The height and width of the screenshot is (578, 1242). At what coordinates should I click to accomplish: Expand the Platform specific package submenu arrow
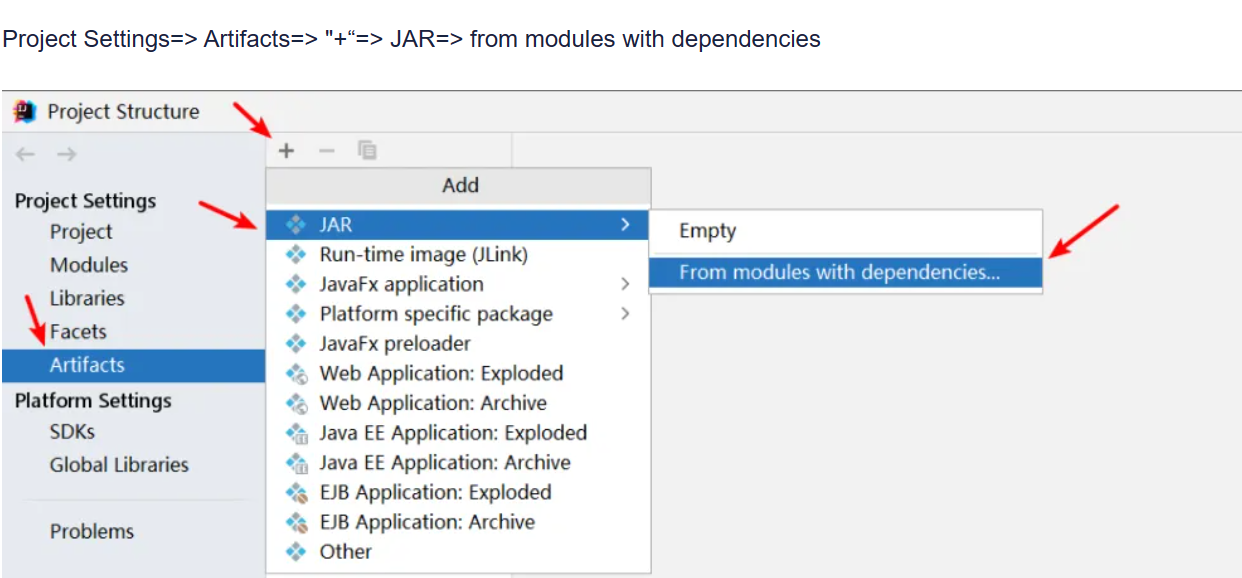click(x=625, y=314)
